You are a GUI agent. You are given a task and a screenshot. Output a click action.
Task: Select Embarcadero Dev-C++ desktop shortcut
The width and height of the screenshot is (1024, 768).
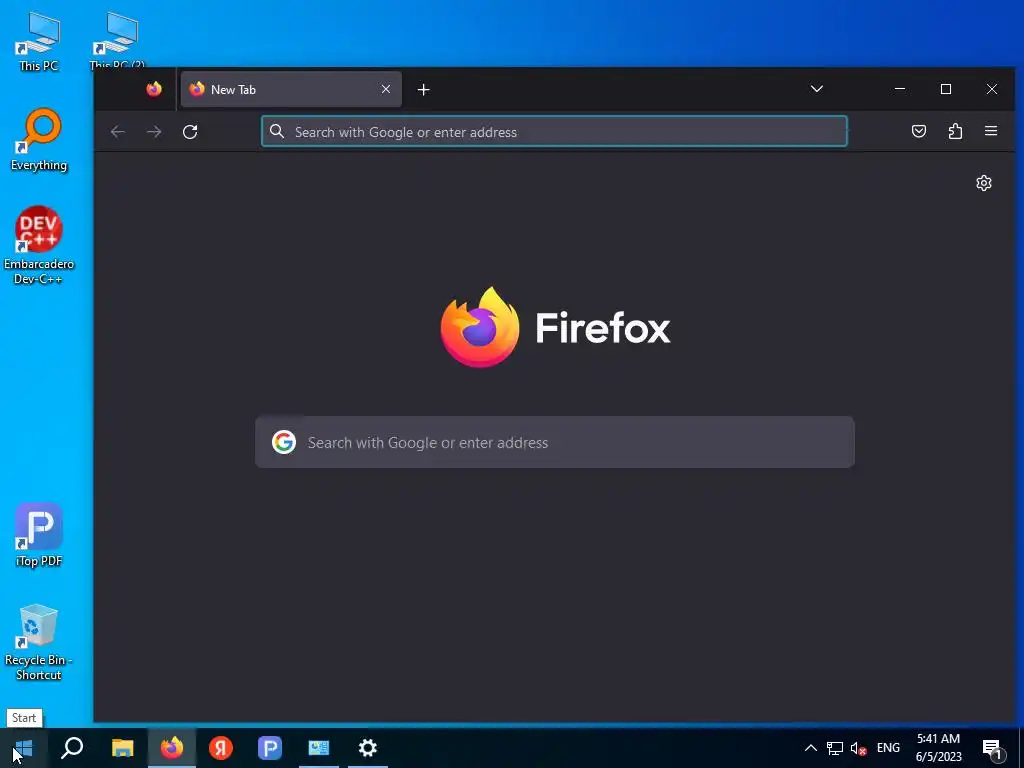tap(39, 246)
